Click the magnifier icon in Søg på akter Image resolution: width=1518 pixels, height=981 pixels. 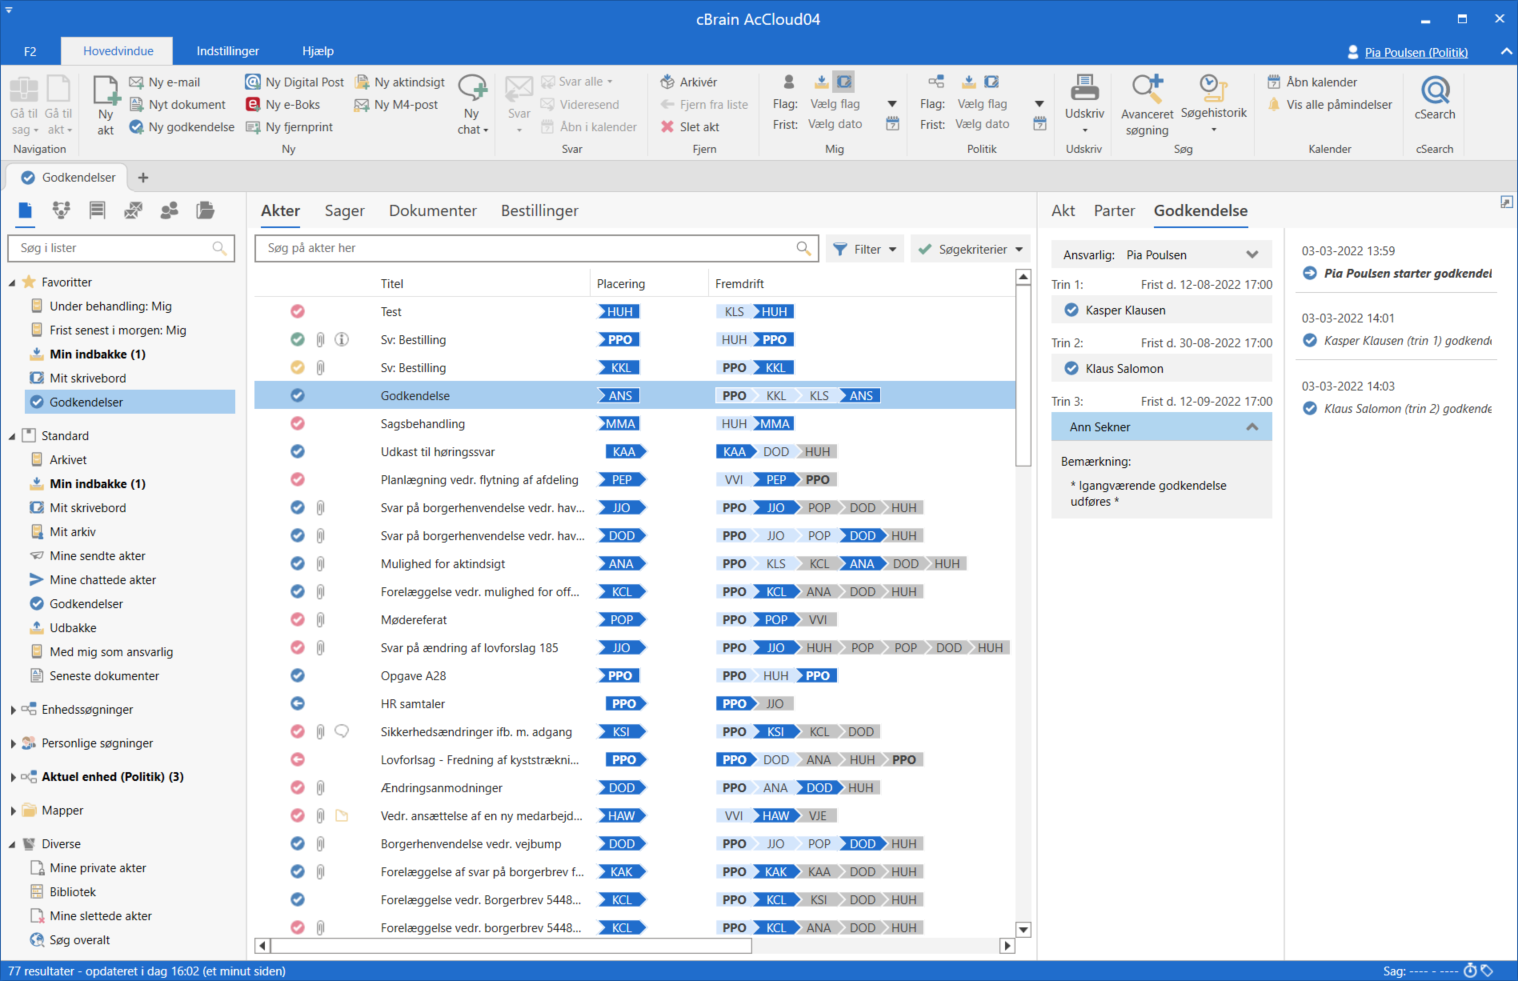click(803, 248)
